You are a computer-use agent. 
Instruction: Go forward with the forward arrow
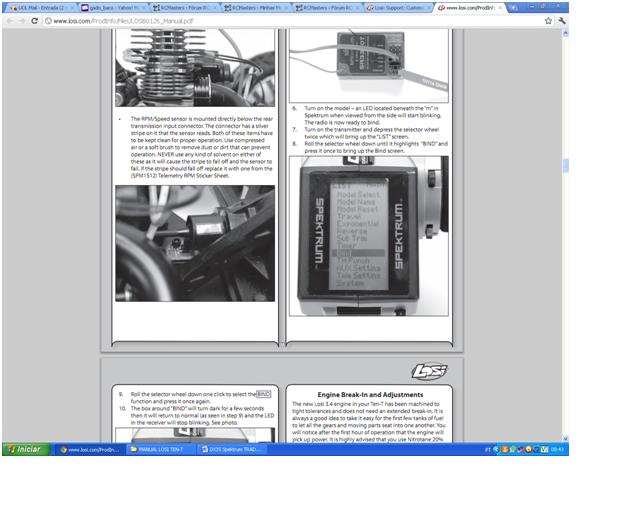[22, 20]
